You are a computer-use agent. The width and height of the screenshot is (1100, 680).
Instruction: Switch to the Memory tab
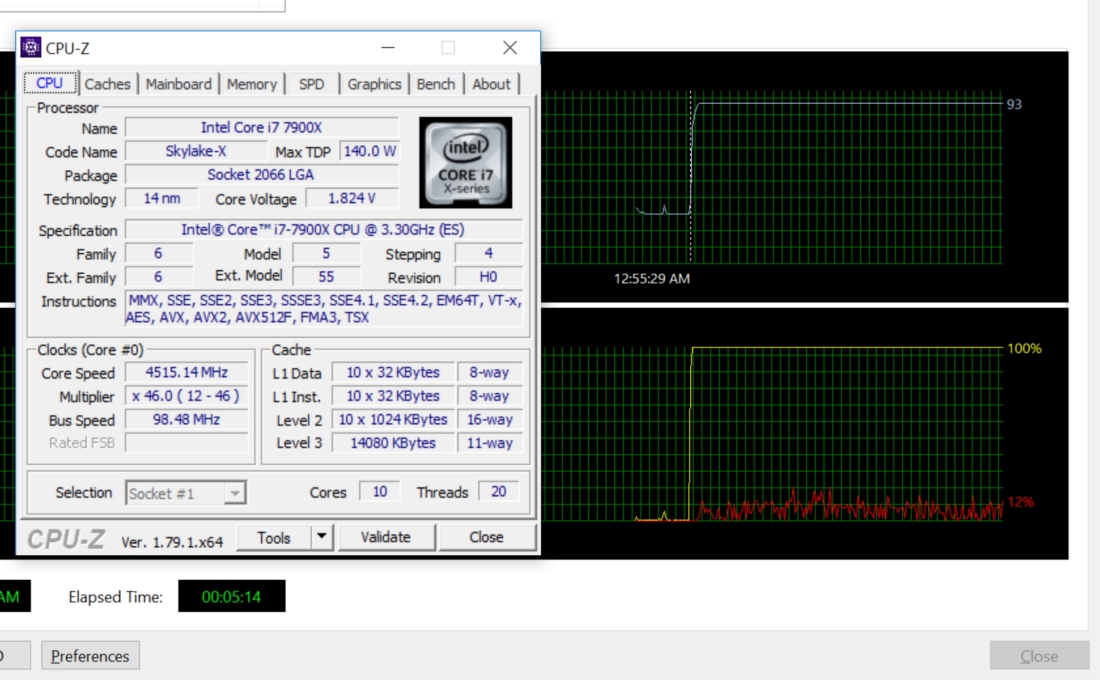(252, 84)
